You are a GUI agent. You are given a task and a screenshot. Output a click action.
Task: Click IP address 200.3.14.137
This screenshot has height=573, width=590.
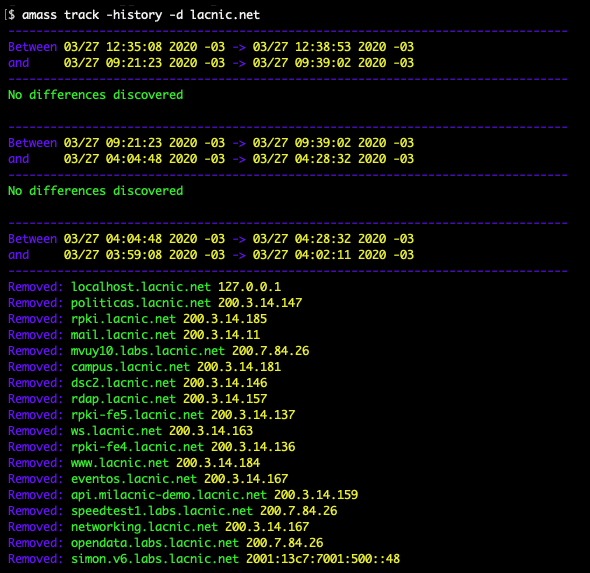[x=253, y=415]
